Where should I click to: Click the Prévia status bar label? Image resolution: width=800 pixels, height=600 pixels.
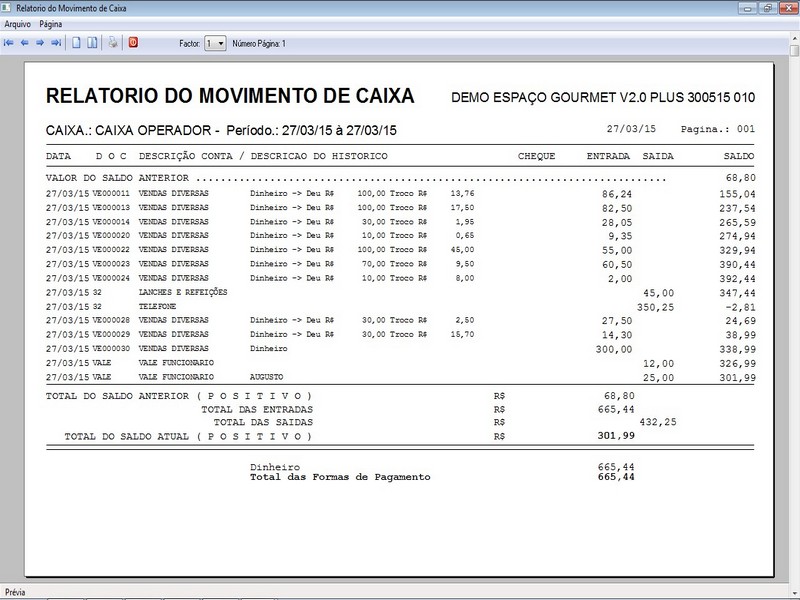click(x=15, y=592)
